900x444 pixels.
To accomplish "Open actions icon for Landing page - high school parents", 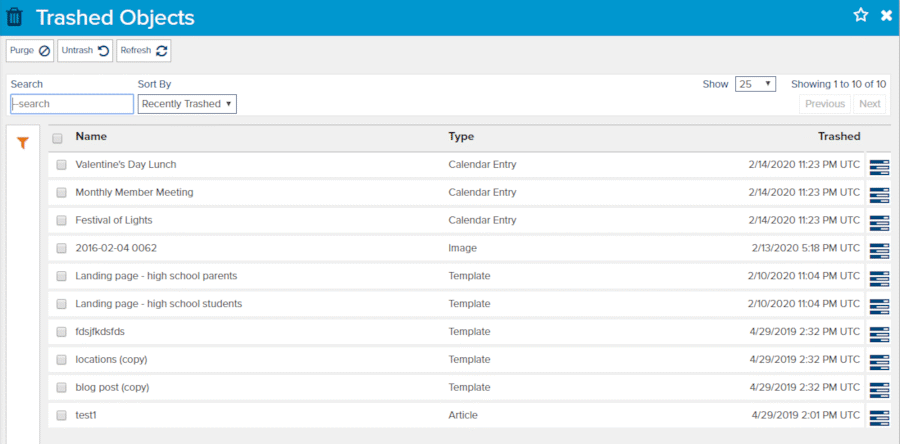I will tap(879, 278).
